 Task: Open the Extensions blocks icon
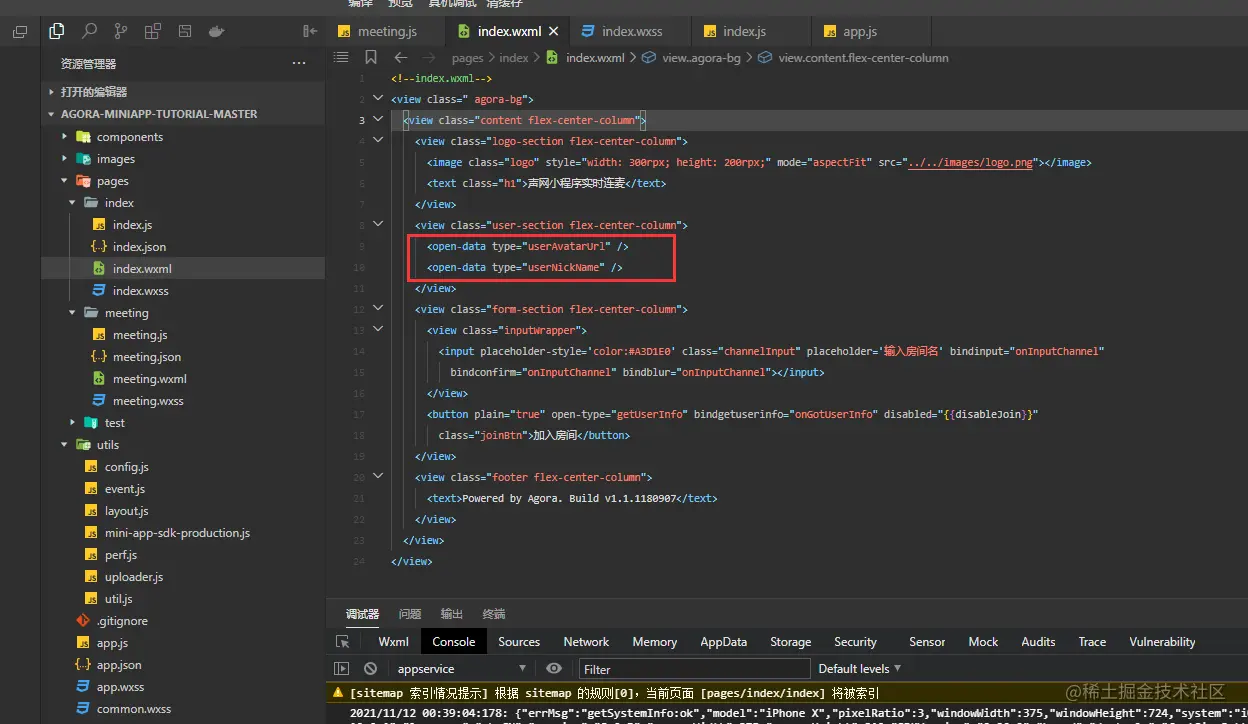153,31
